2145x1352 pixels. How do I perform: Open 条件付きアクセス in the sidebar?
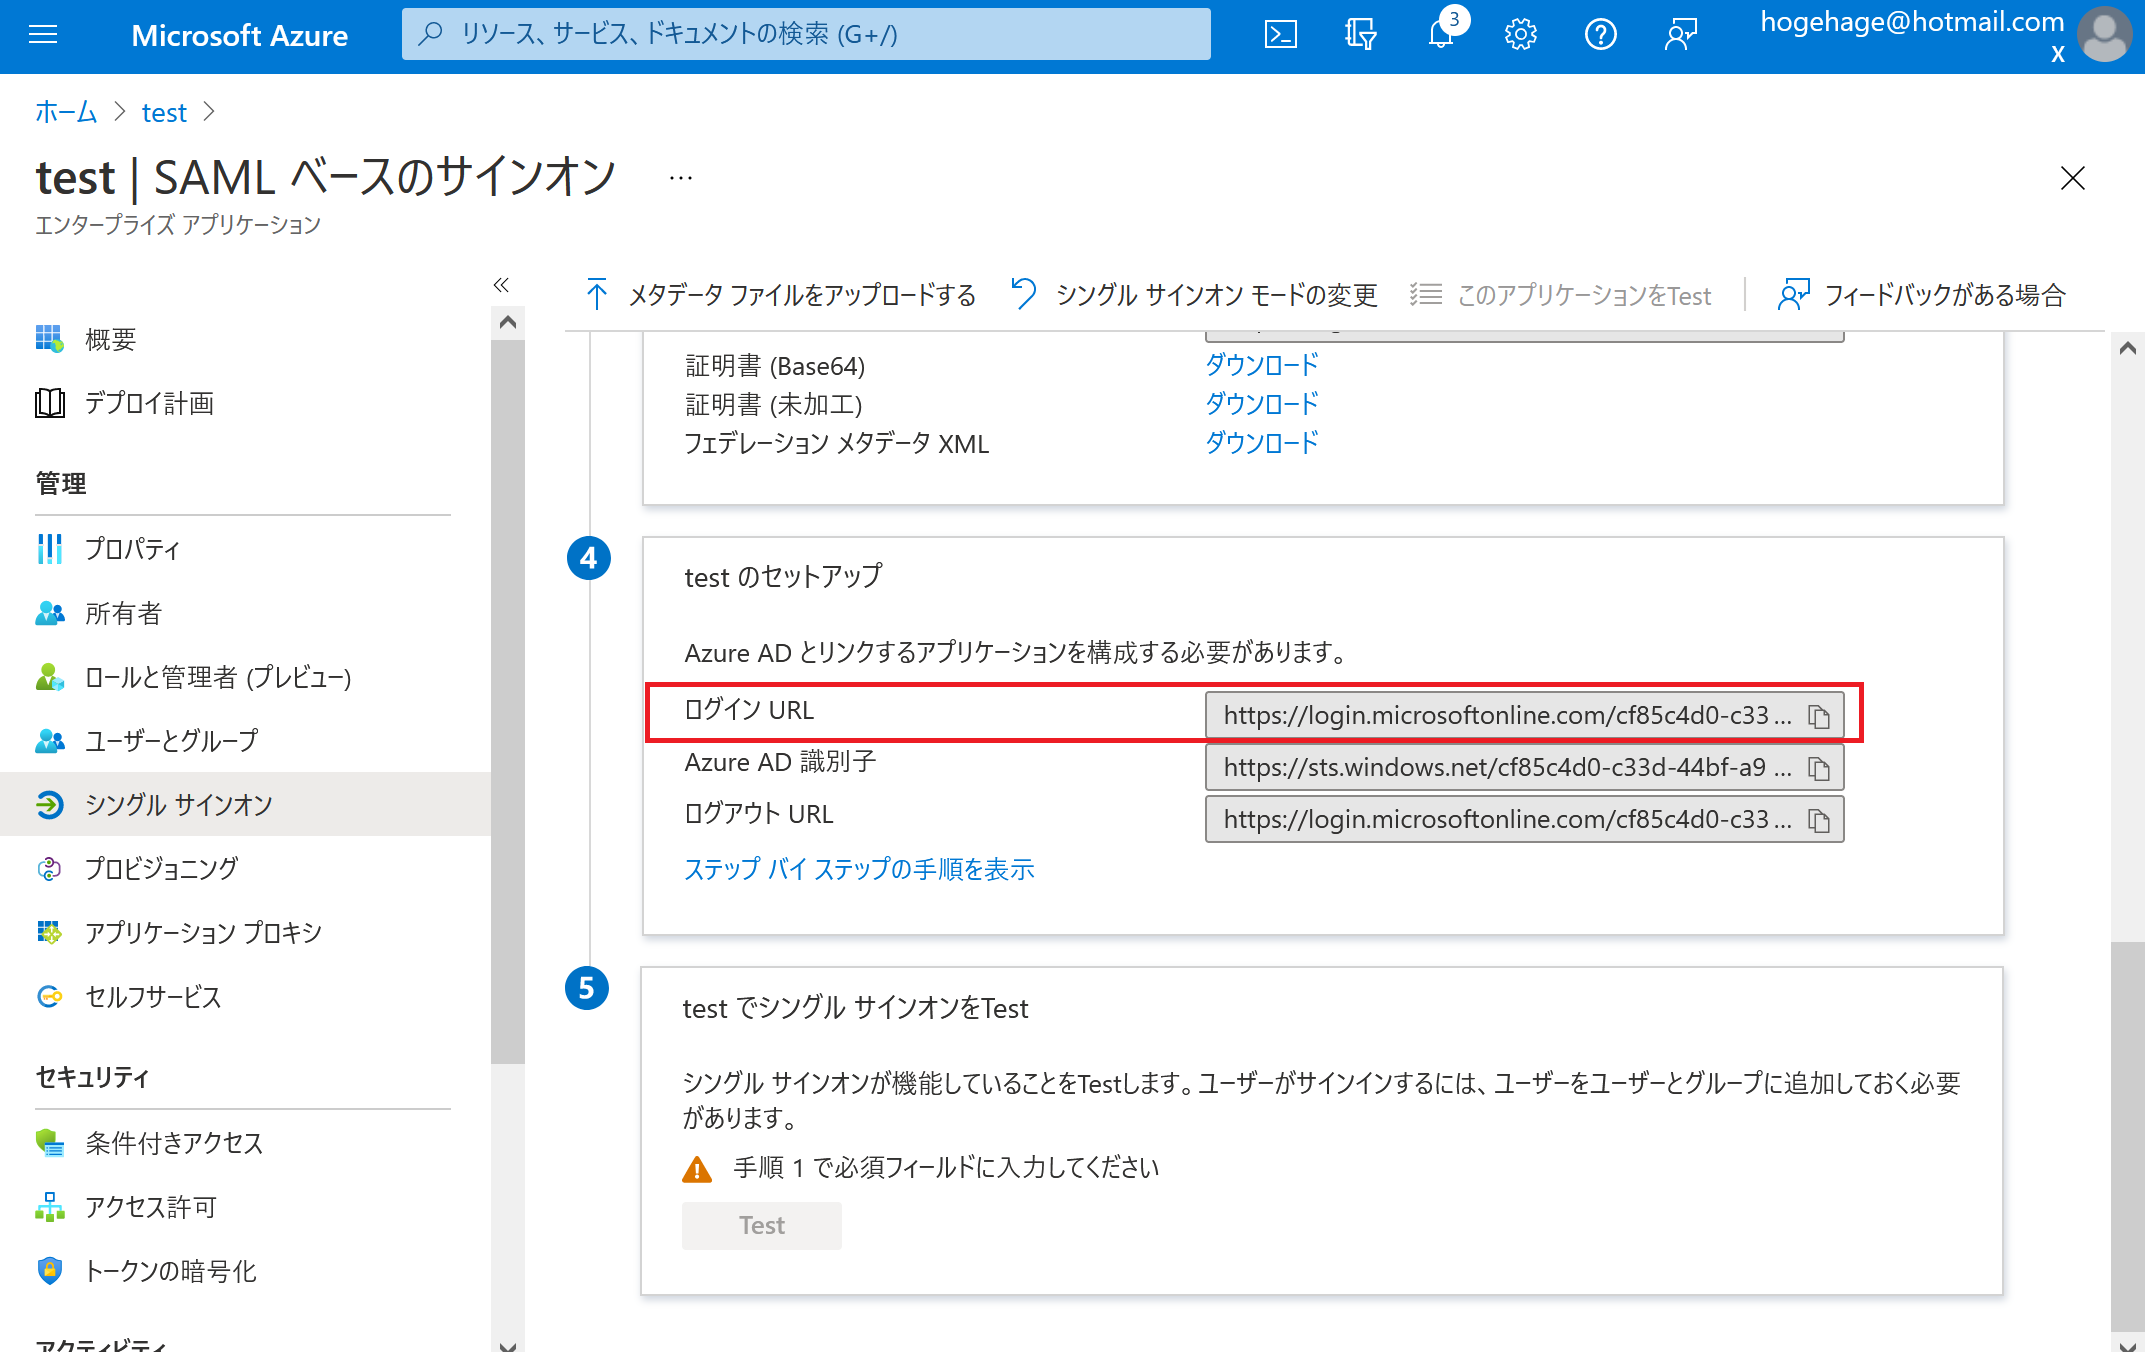point(245,1143)
